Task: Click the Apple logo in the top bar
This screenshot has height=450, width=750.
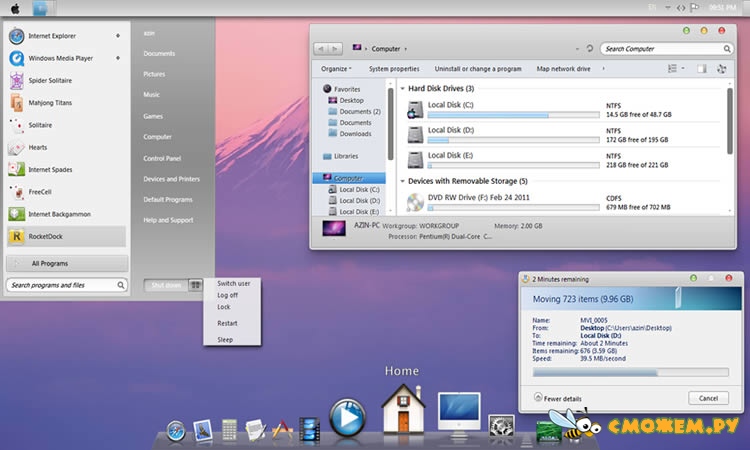Action: tap(15, 8)
